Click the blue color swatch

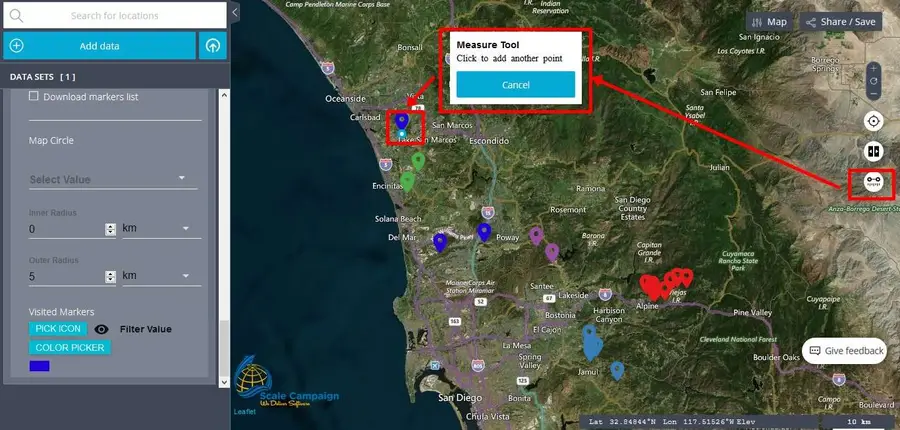pos(40,366)
